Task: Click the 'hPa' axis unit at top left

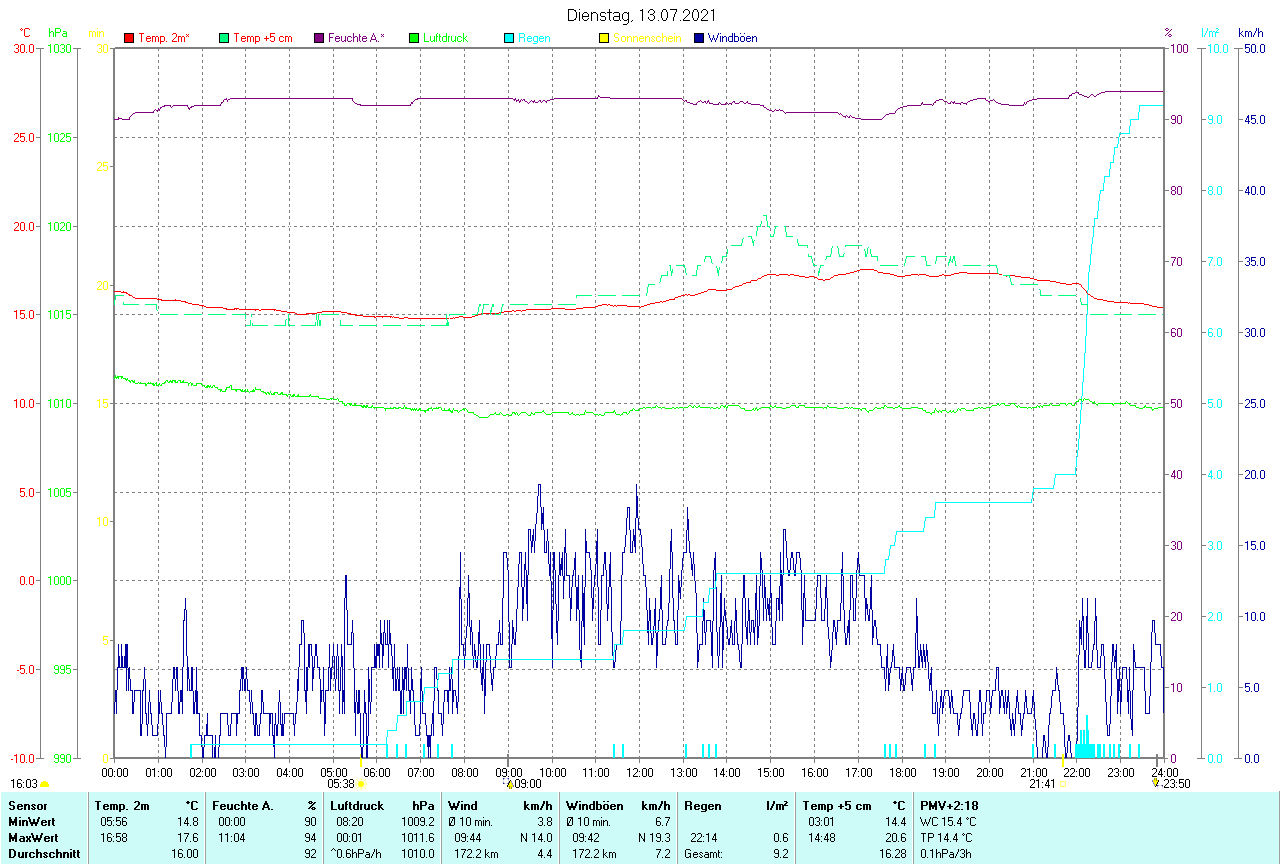Action: tap(57, 33)
